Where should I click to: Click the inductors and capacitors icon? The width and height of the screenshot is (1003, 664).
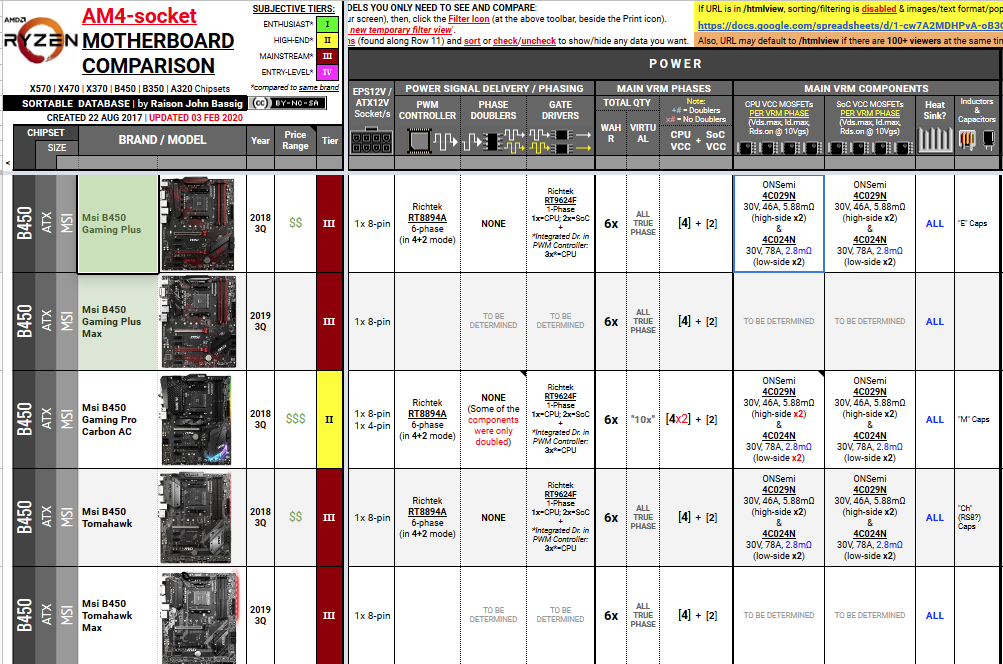coord(977,139)
